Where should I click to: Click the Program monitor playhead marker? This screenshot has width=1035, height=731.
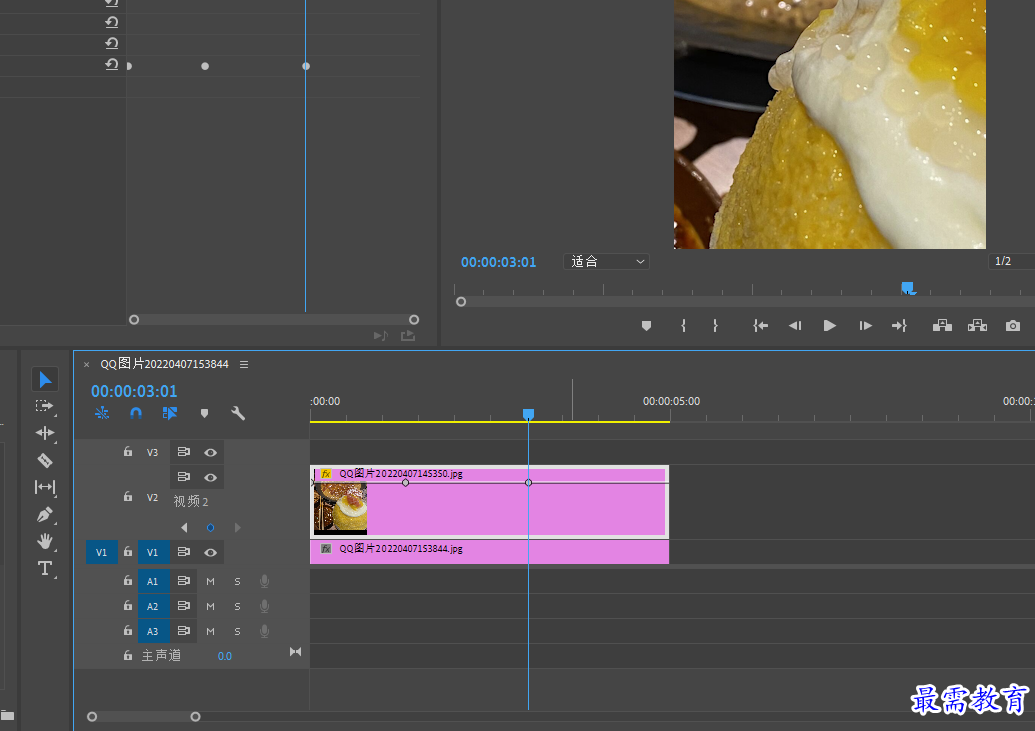click(908, 287)
